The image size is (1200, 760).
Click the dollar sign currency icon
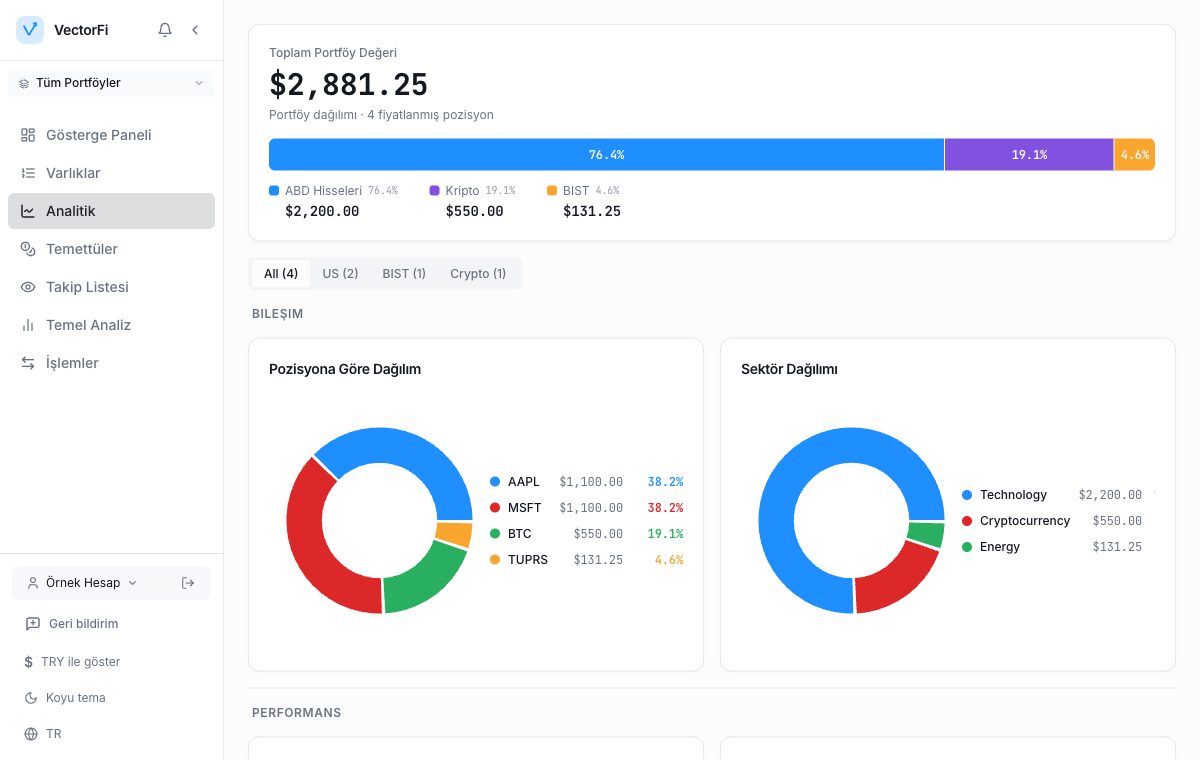(x=29, y=662)
